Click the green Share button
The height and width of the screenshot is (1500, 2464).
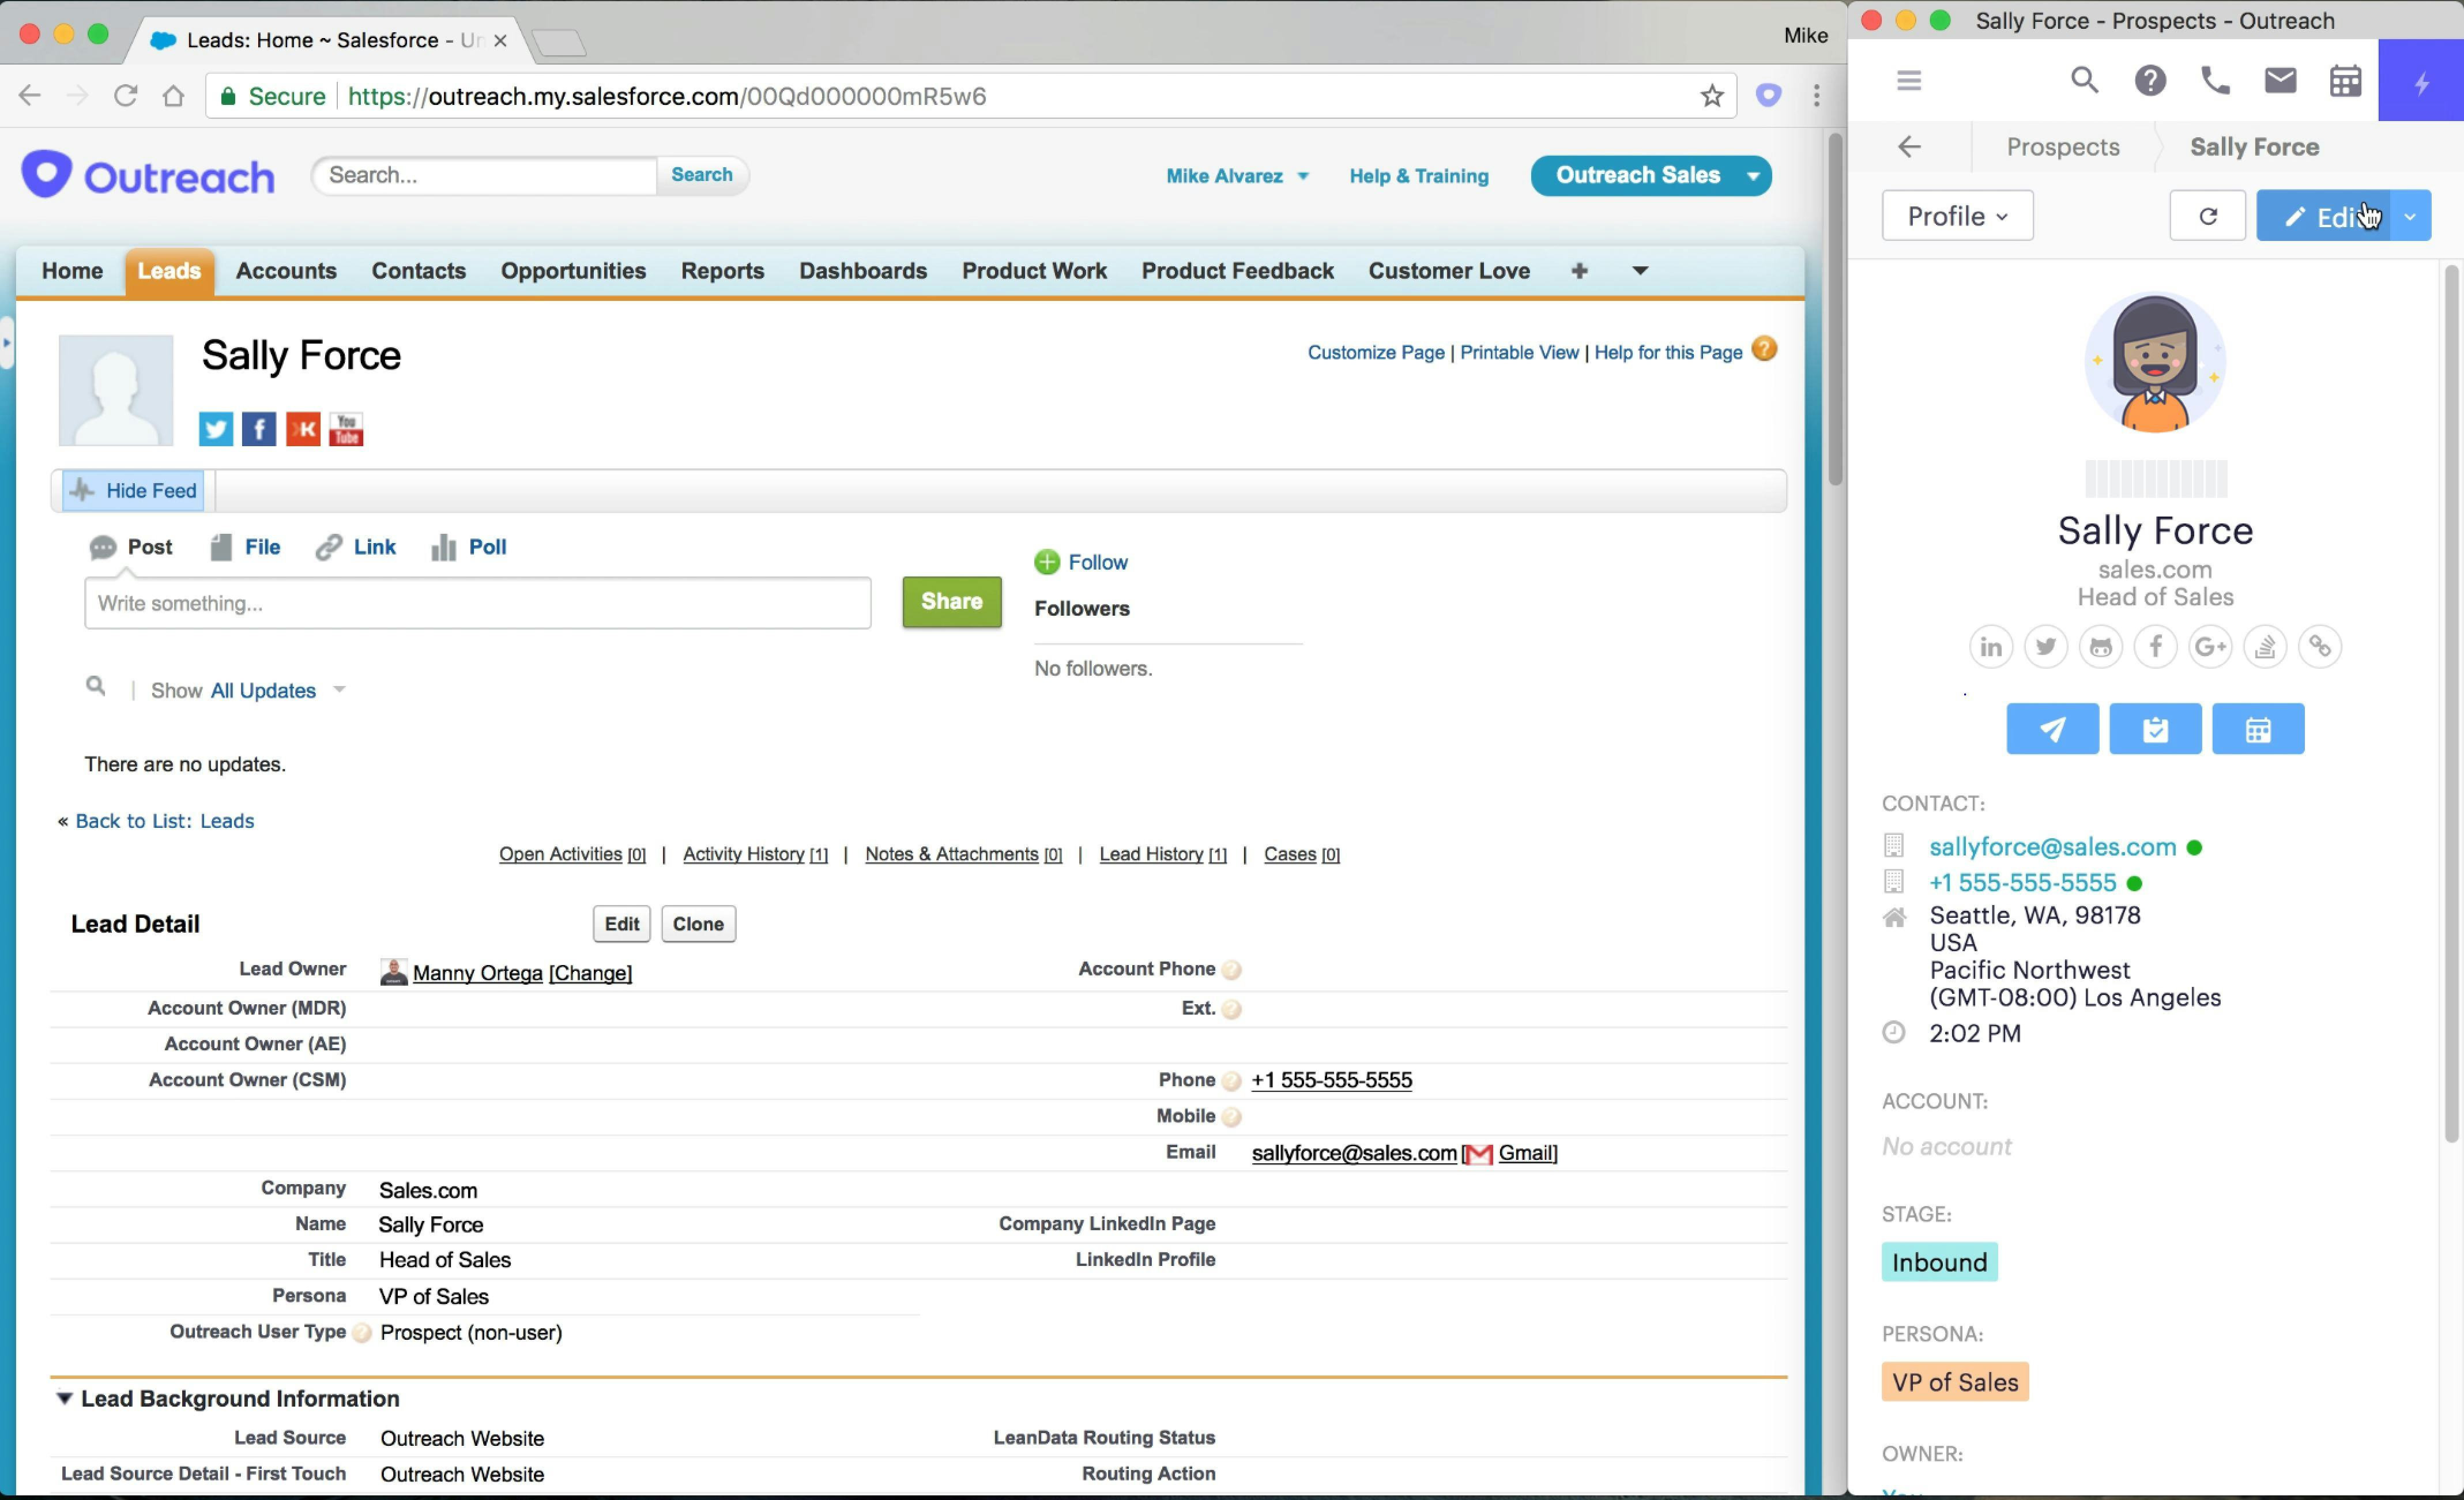click(951, 601)
